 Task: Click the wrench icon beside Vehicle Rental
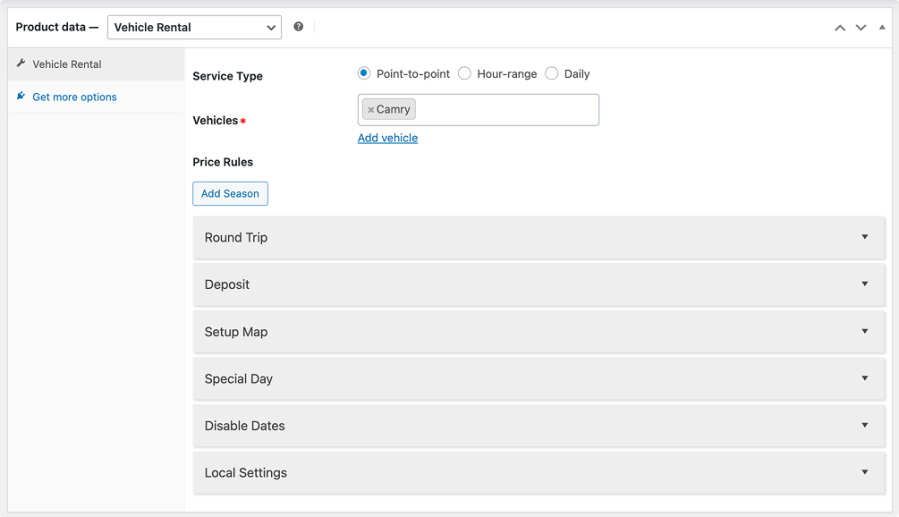(x=21, y=64)
